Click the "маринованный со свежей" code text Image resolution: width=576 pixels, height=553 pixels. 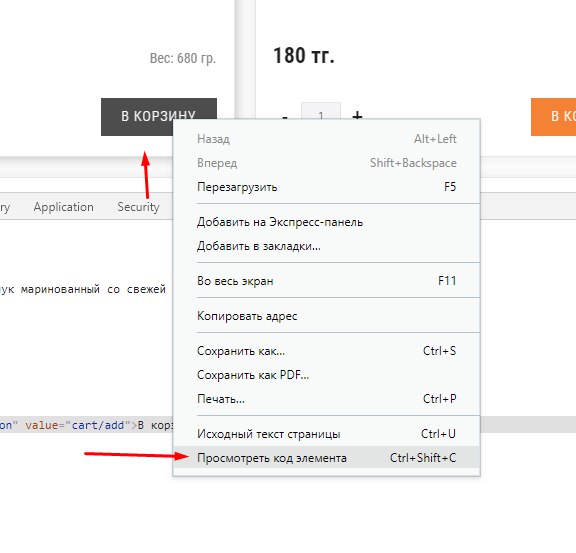(93, 289)
